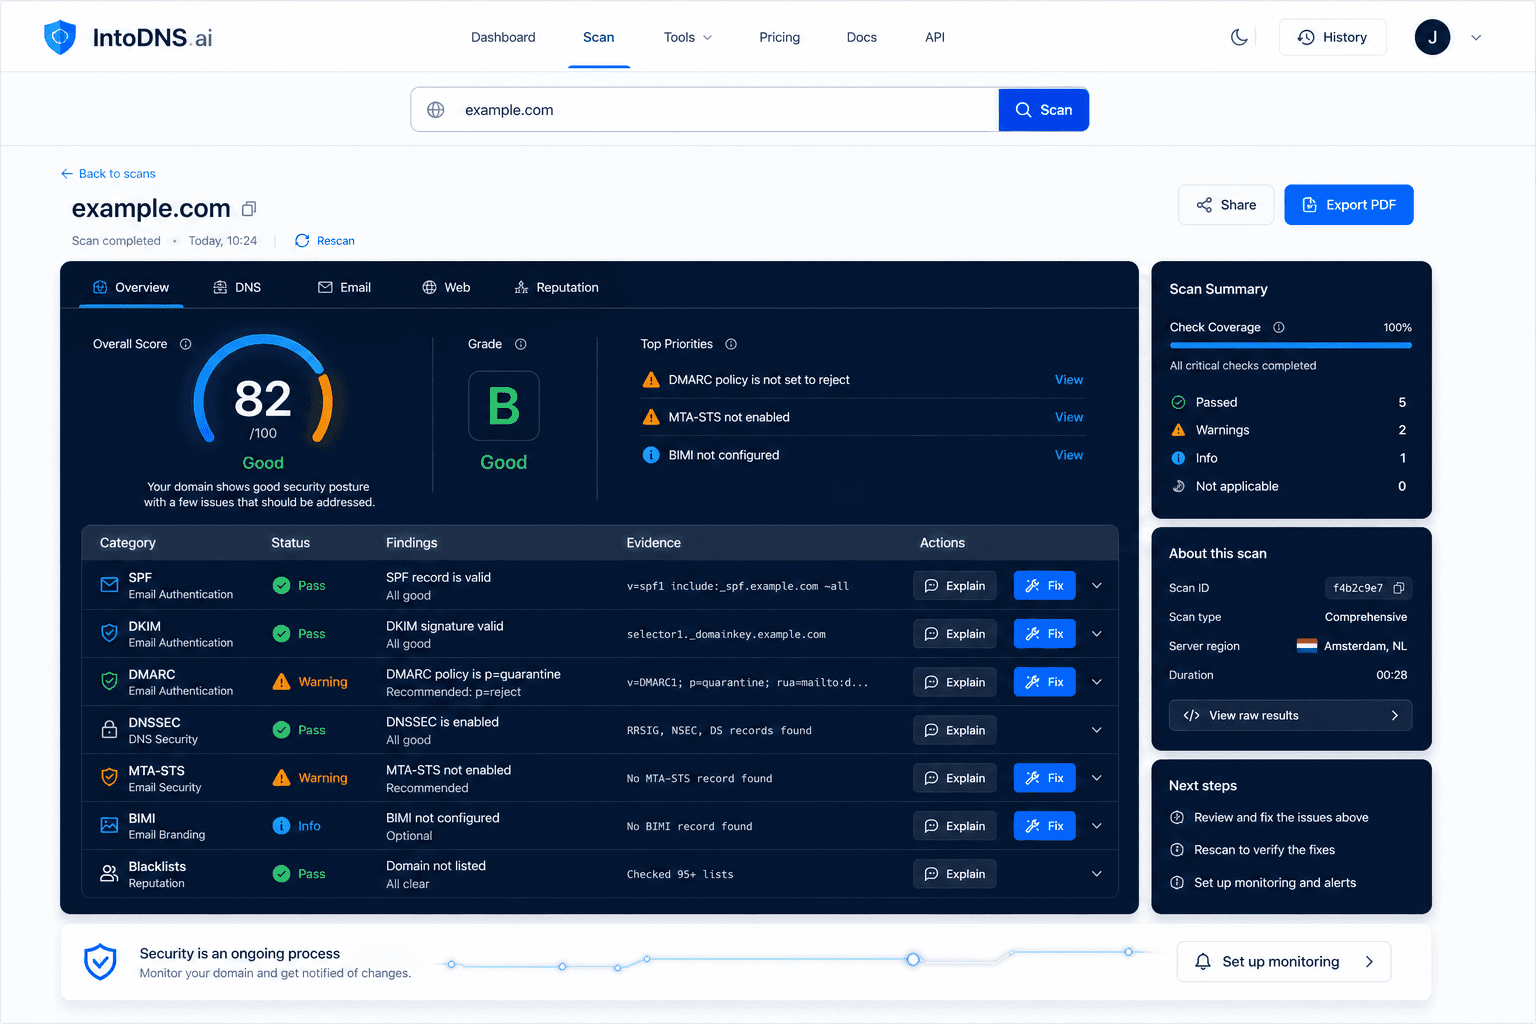Open History button
Image resolution: width=1536 pixels, height=1024 pixels.
point(1332,37)
